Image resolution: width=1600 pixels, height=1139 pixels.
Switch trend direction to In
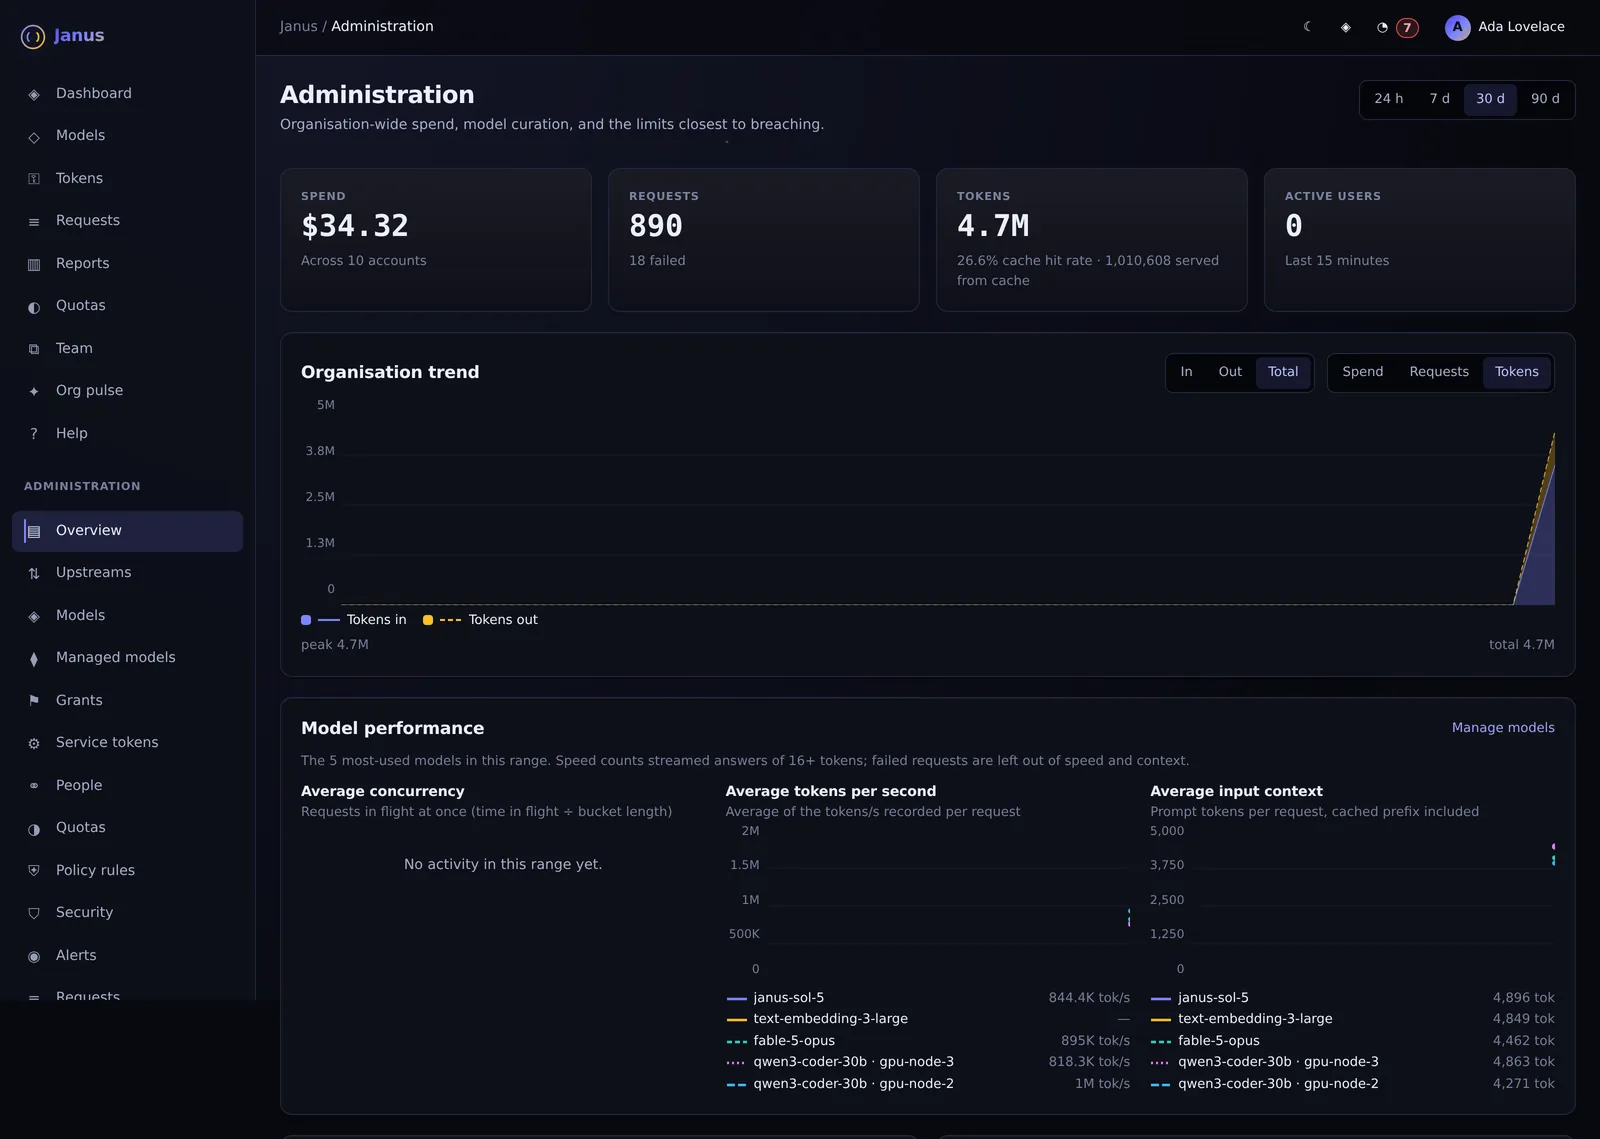point(1186,372)
